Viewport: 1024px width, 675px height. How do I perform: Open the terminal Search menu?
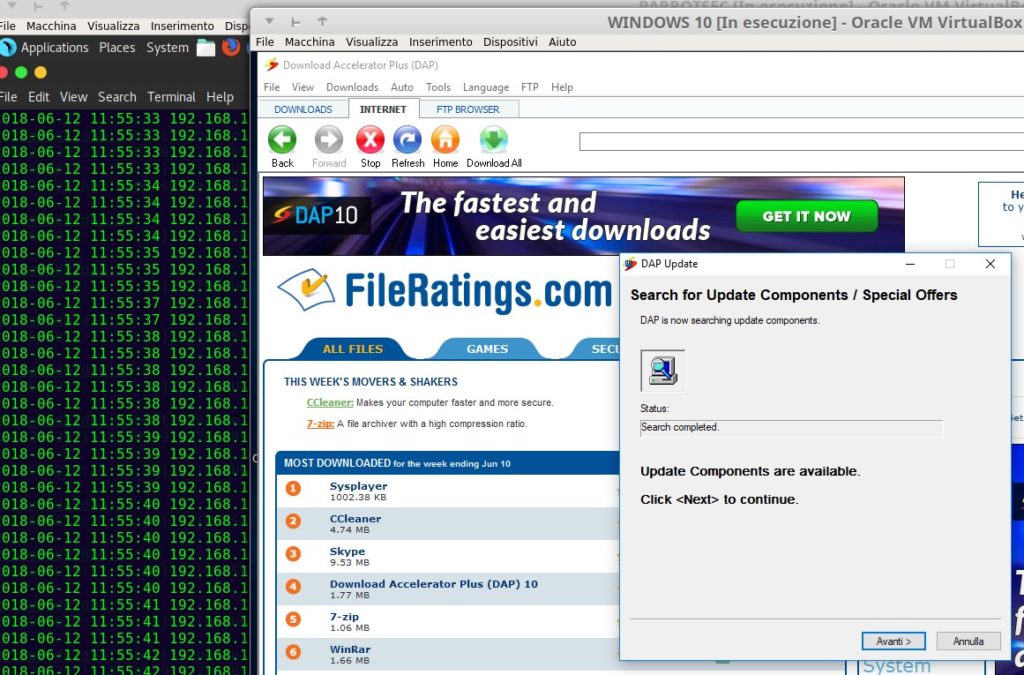[117, 97]
